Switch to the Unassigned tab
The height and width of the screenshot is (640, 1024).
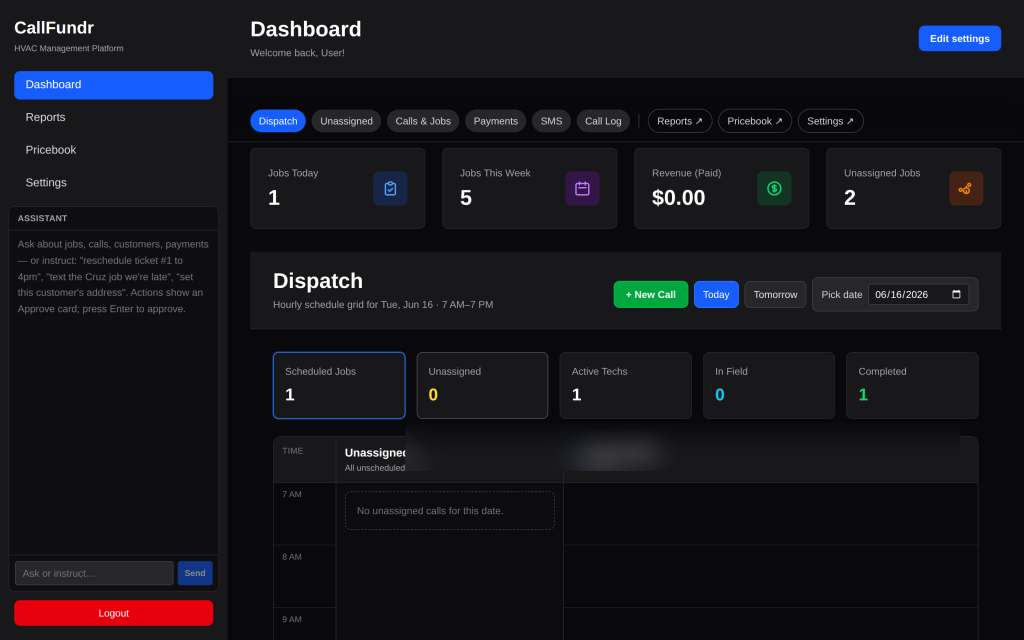pyautogui.click(x=346, y=121)
